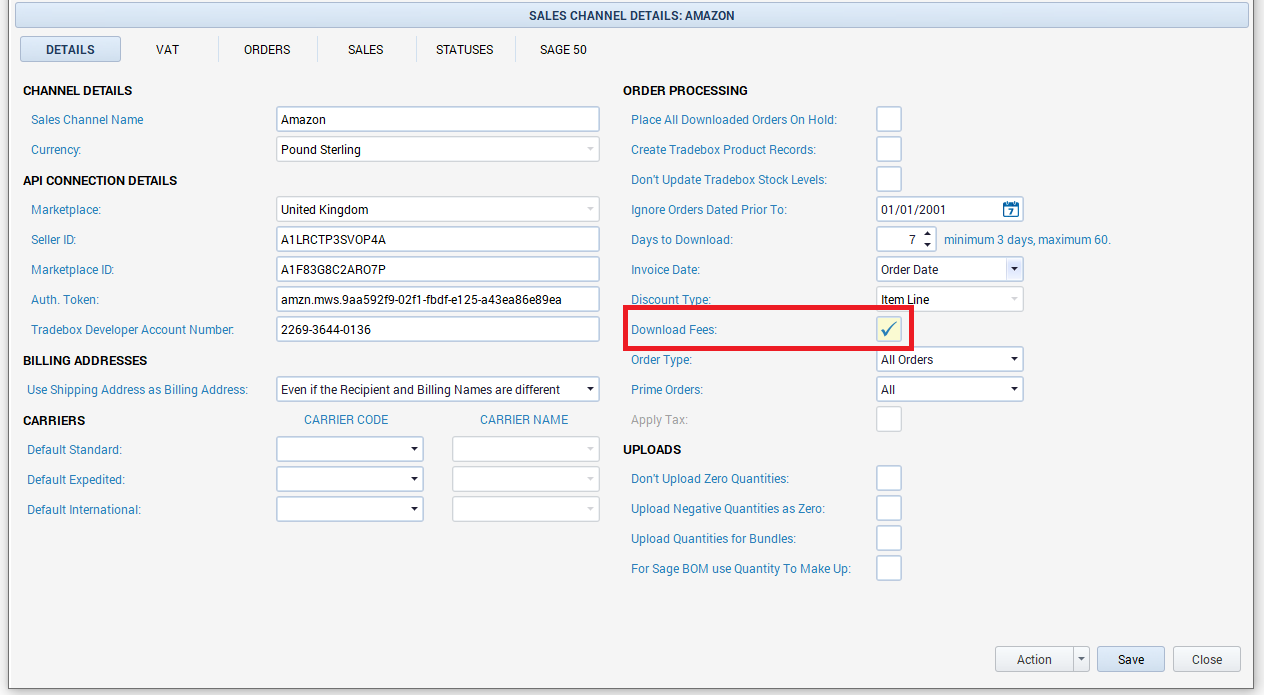
Task: Open Default Expedited carrier name dropdown
Action: [x=590, y=480]
